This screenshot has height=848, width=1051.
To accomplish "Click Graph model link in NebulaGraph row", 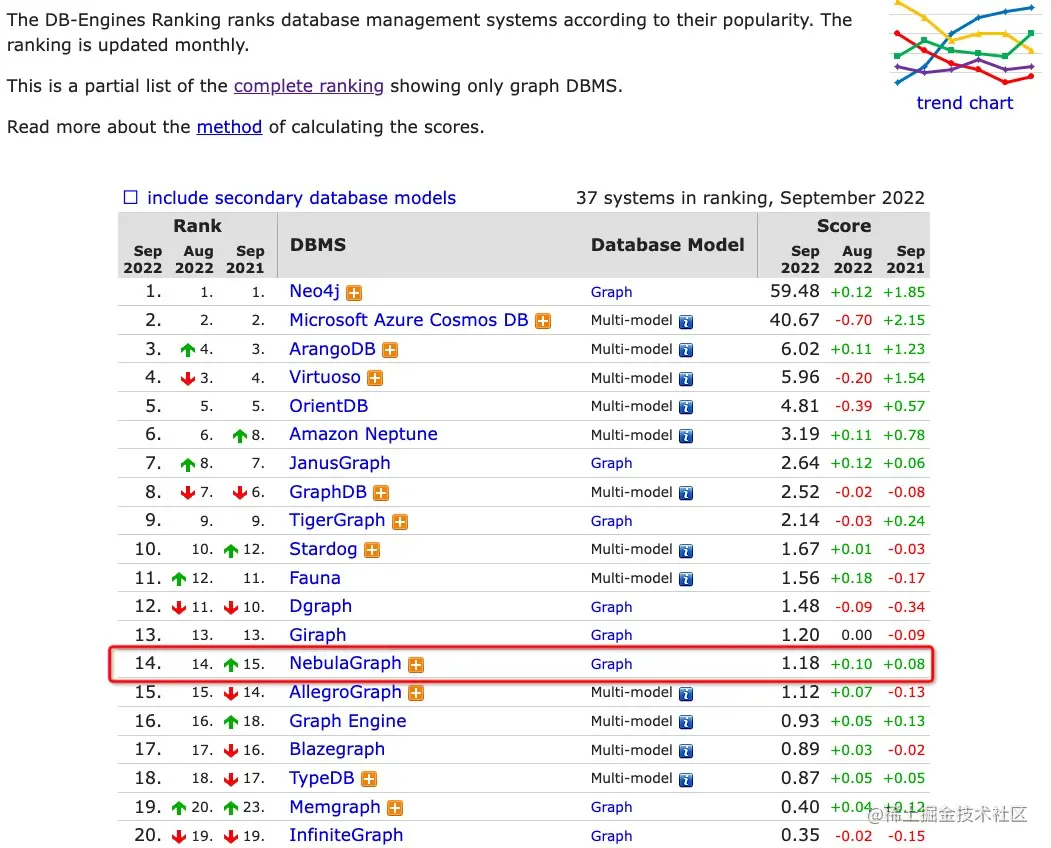I will 611,664.
